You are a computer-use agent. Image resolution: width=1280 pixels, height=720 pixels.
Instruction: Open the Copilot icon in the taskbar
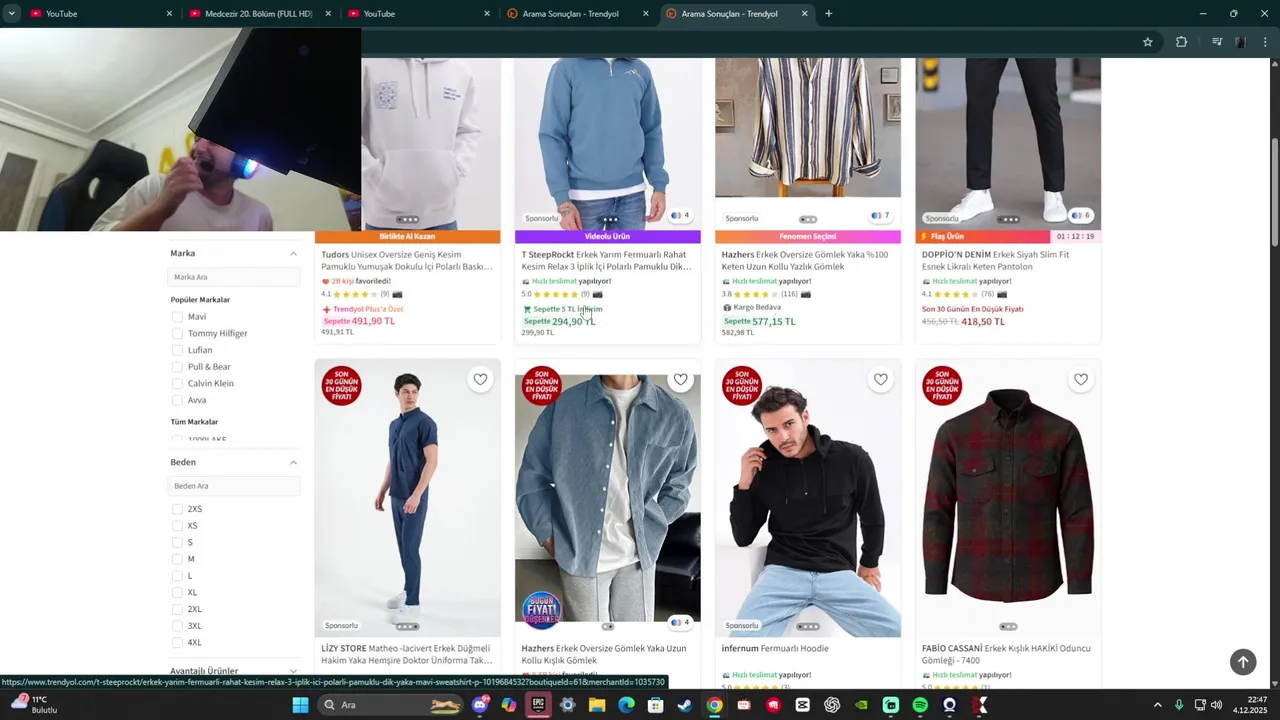(509, 705)
